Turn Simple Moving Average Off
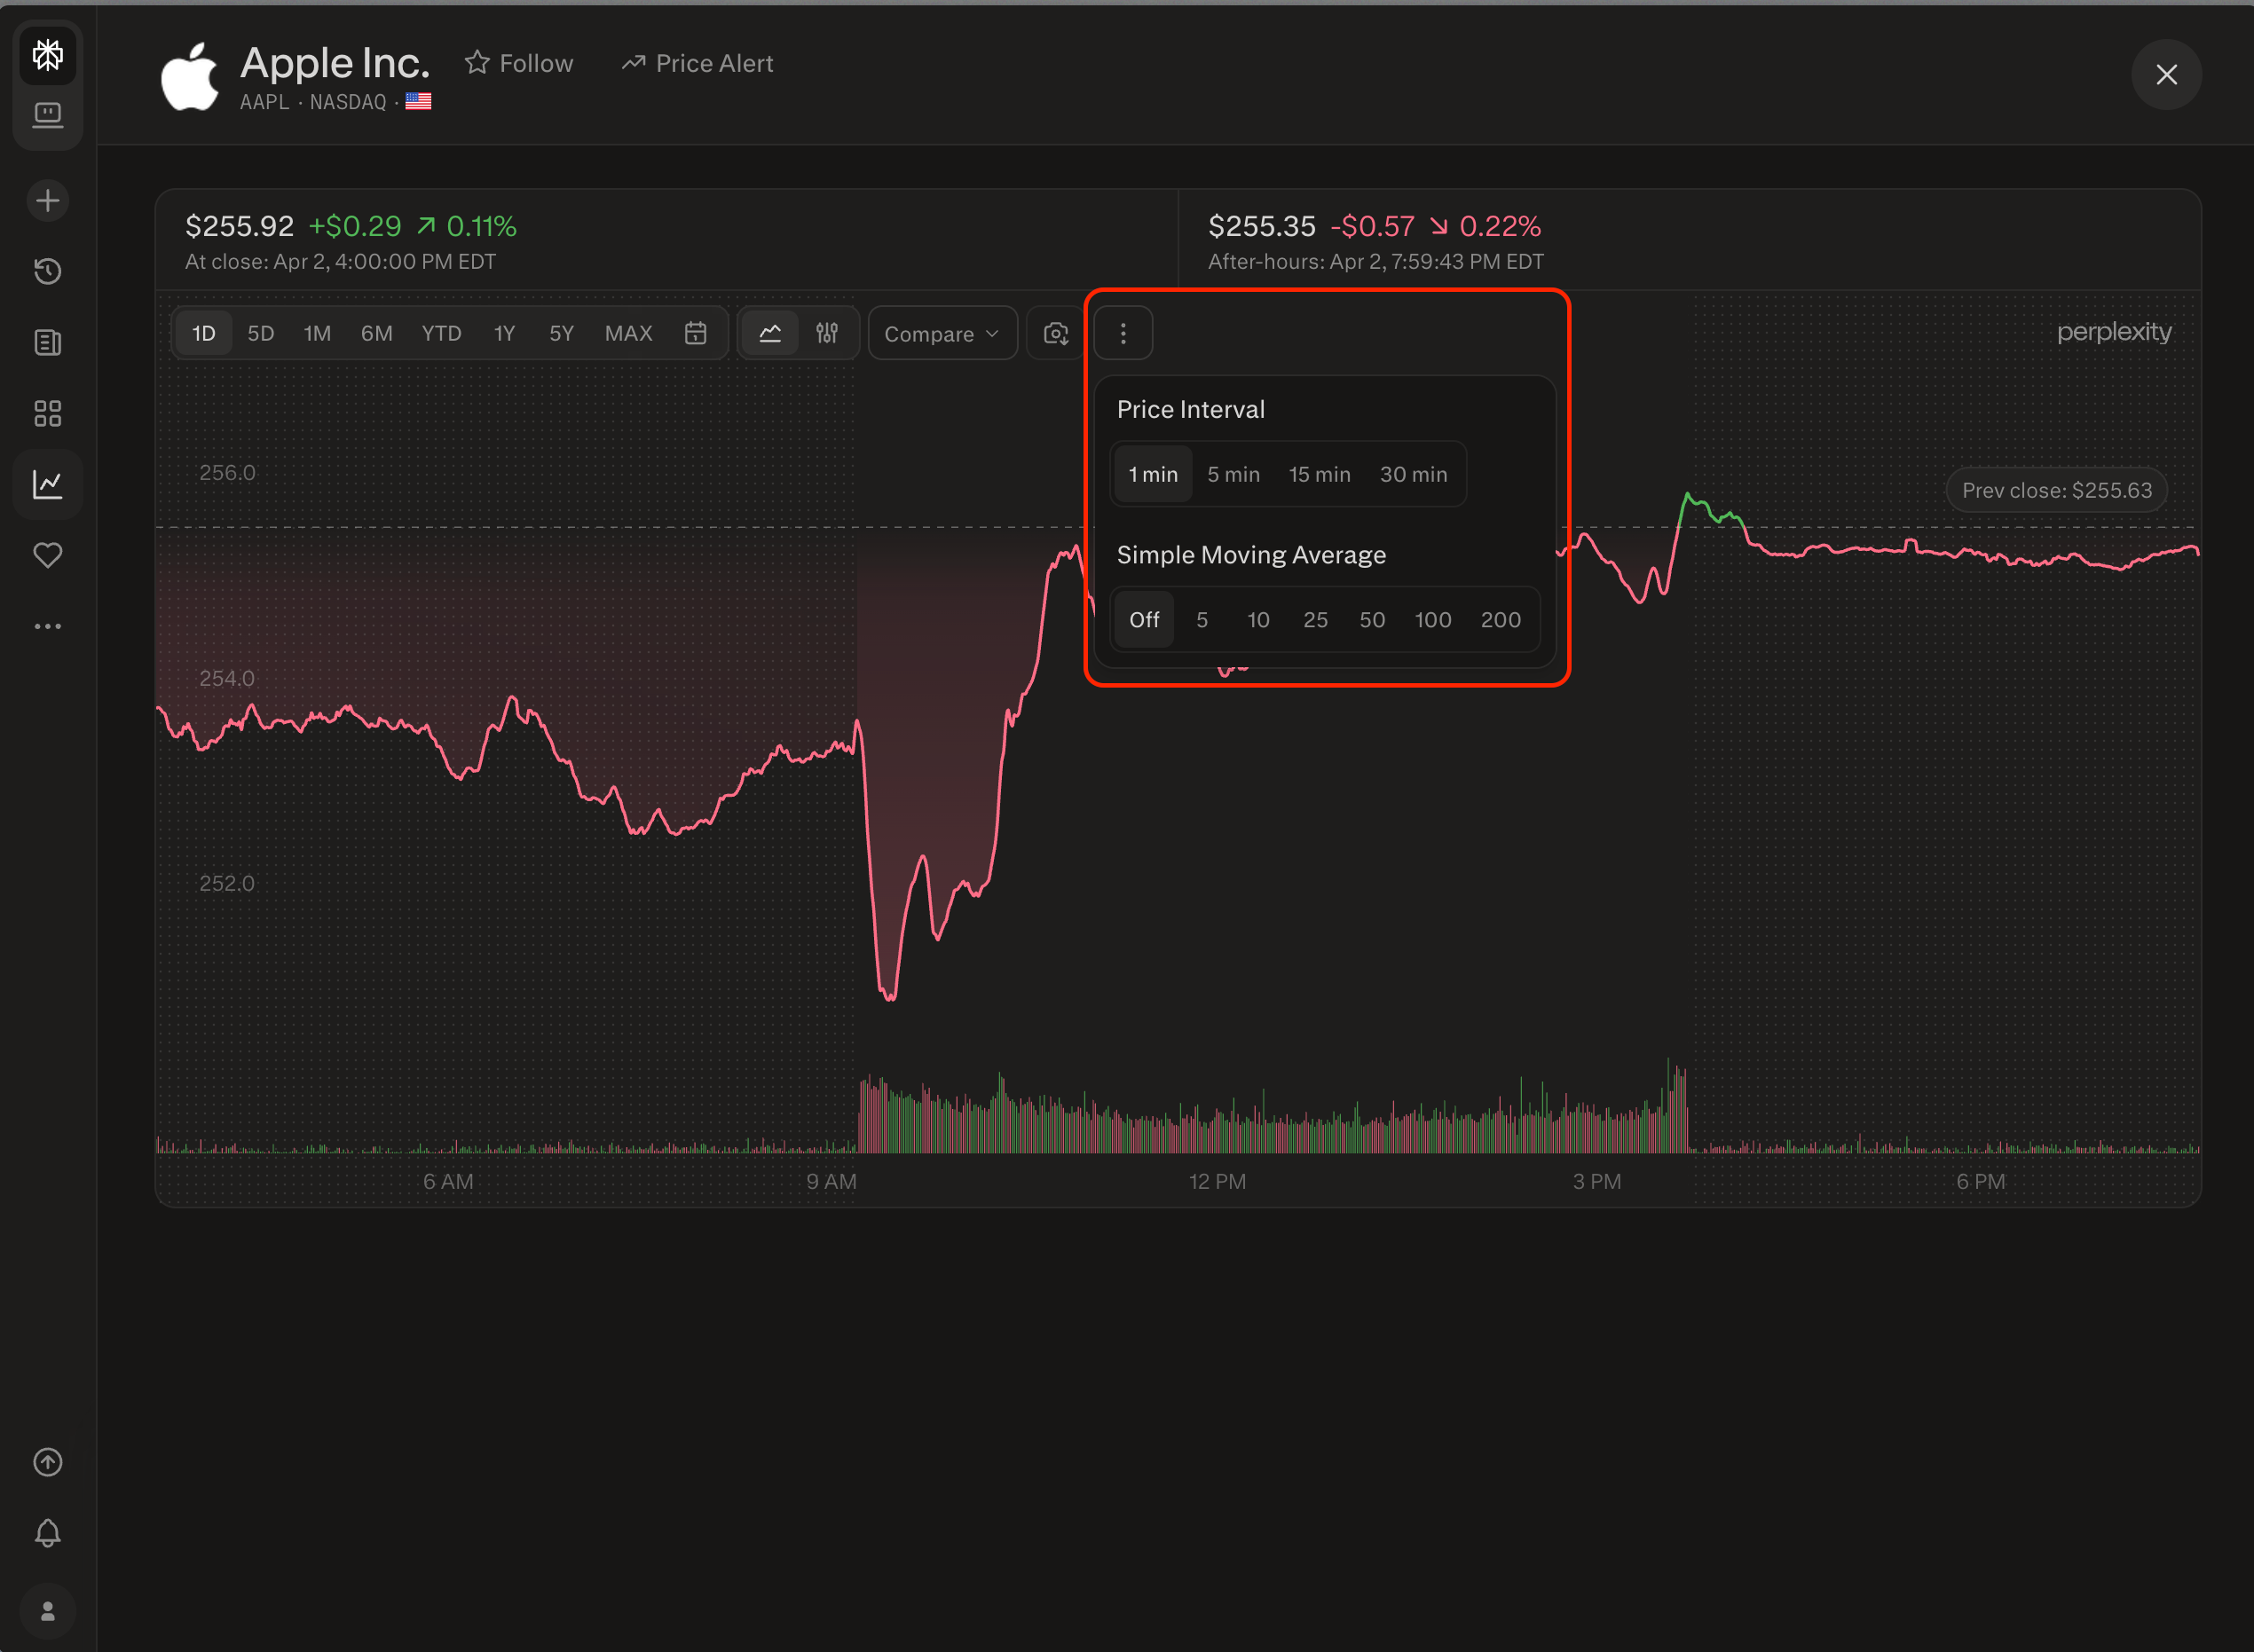The height and width of the screenshot is (1652, 2254). (1143, 619)
